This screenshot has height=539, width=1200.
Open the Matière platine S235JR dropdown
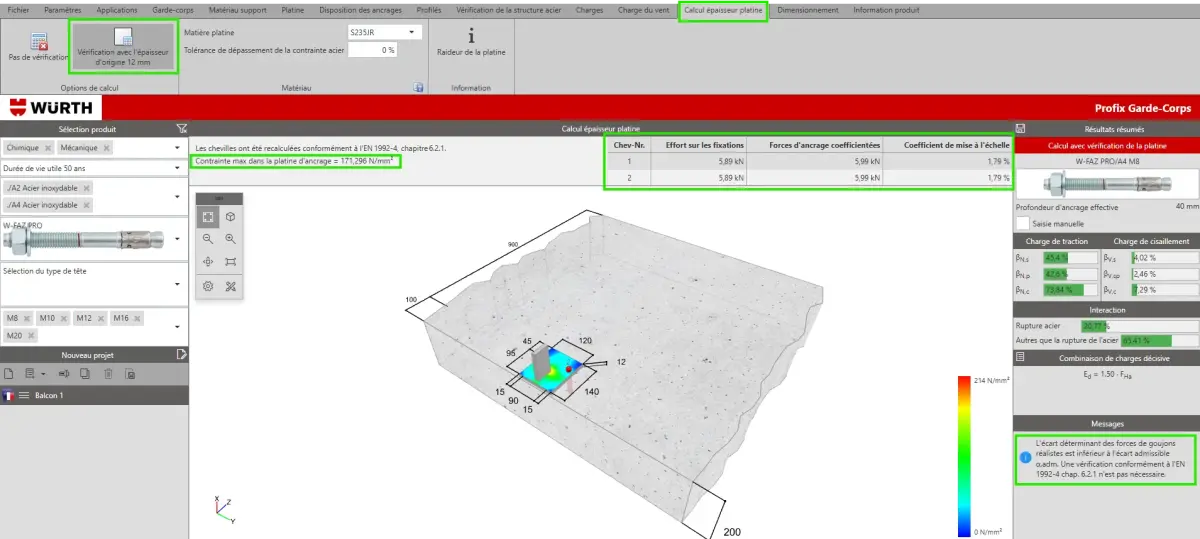click(385, 32)
